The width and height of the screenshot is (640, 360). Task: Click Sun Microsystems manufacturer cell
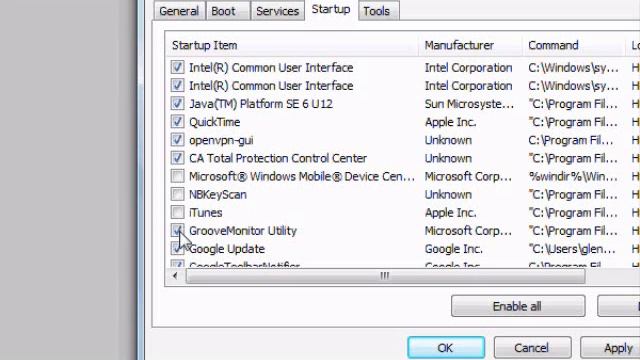469,104
